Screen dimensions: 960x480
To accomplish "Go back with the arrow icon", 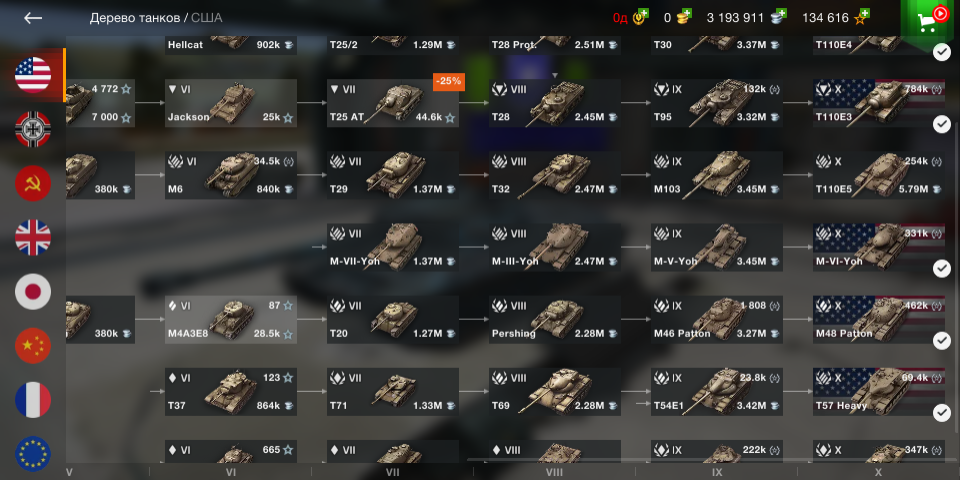I will coord(32,18).
